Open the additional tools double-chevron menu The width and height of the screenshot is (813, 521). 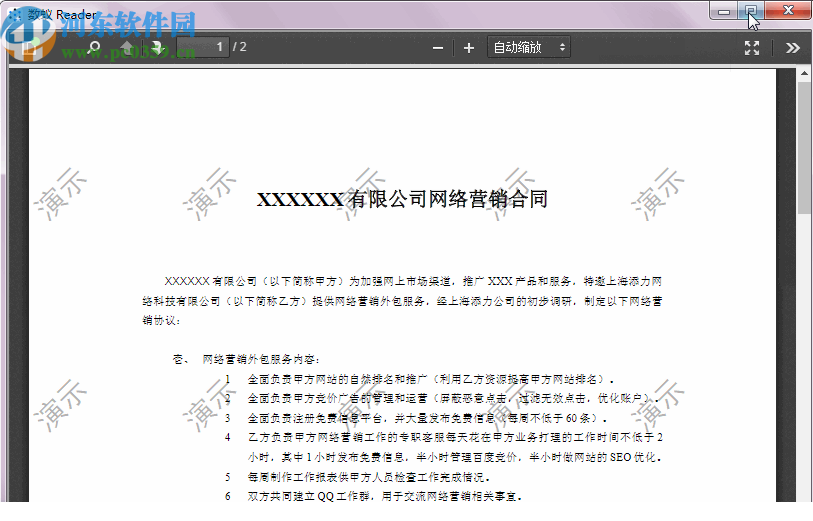pyautogui.click(x=792, y=48)
